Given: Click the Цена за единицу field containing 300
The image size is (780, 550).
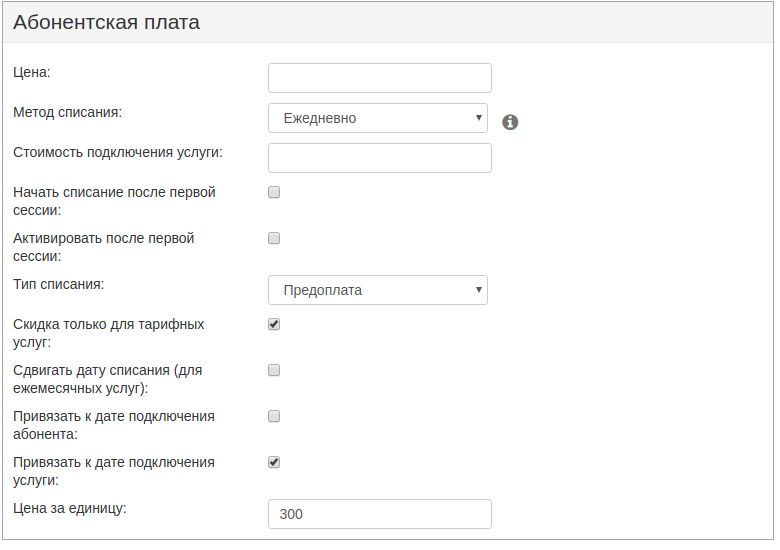Looking at the screenshot, I should tap(380, 514).
